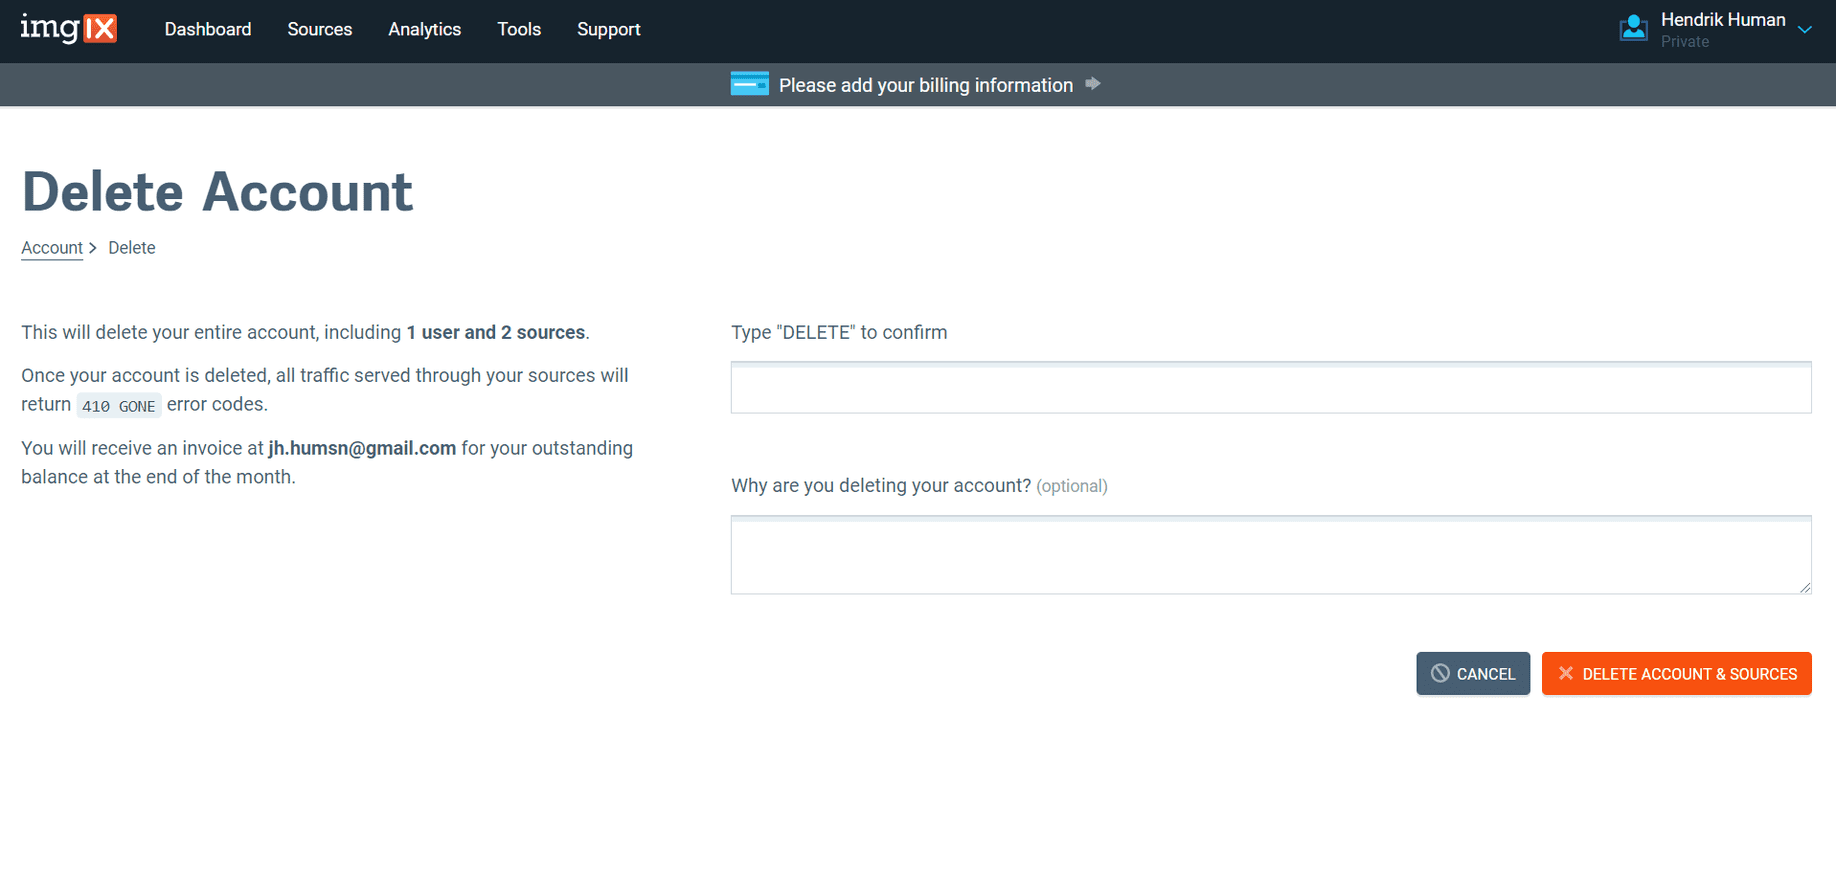
Task: Open the Hendrik Human account name
Action: [x=1723, y=20]
